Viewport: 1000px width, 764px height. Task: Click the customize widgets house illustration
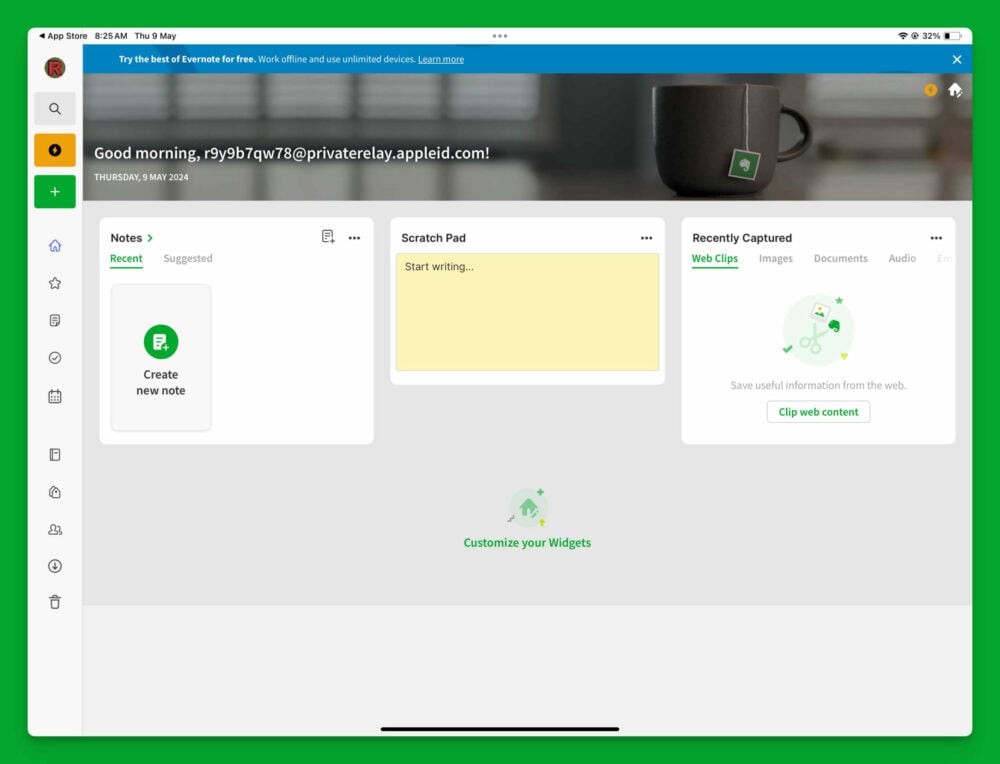(x=528, y=508)
